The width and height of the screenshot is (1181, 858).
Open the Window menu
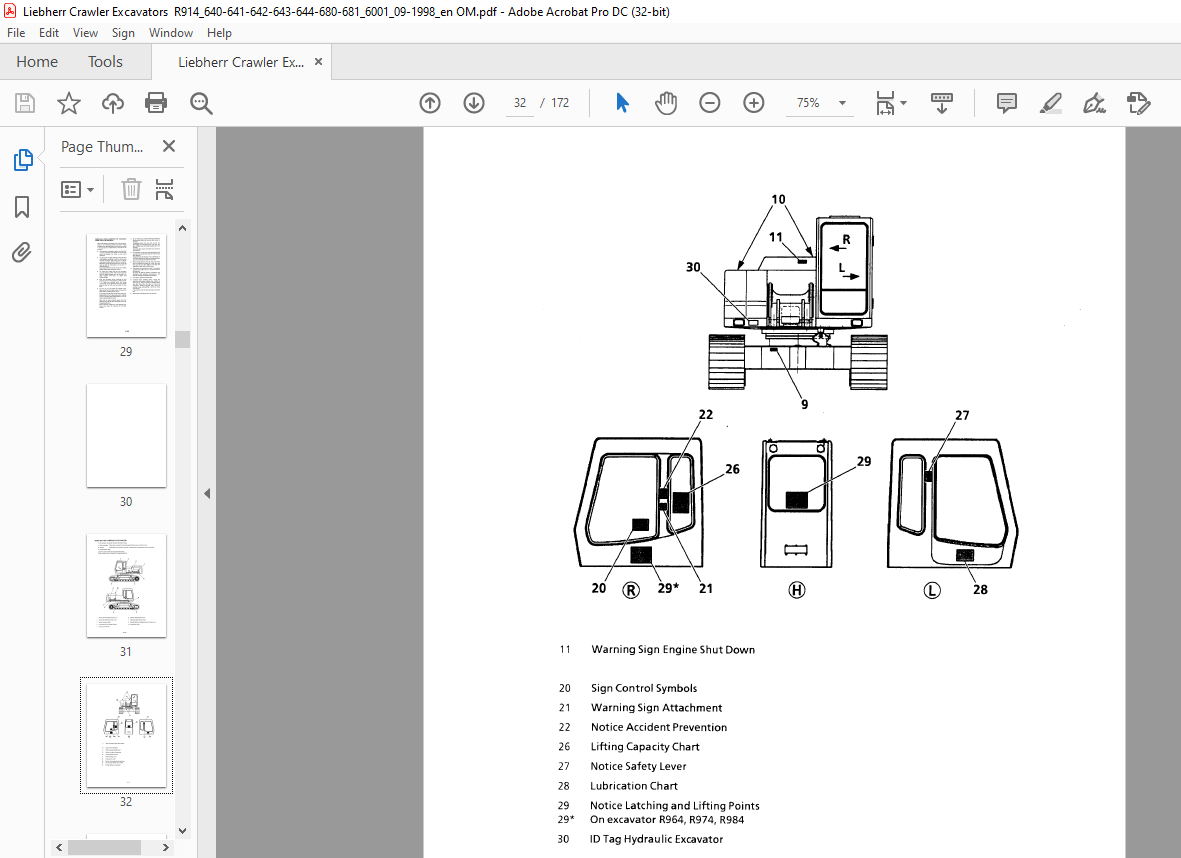click(x=171, y=32)
